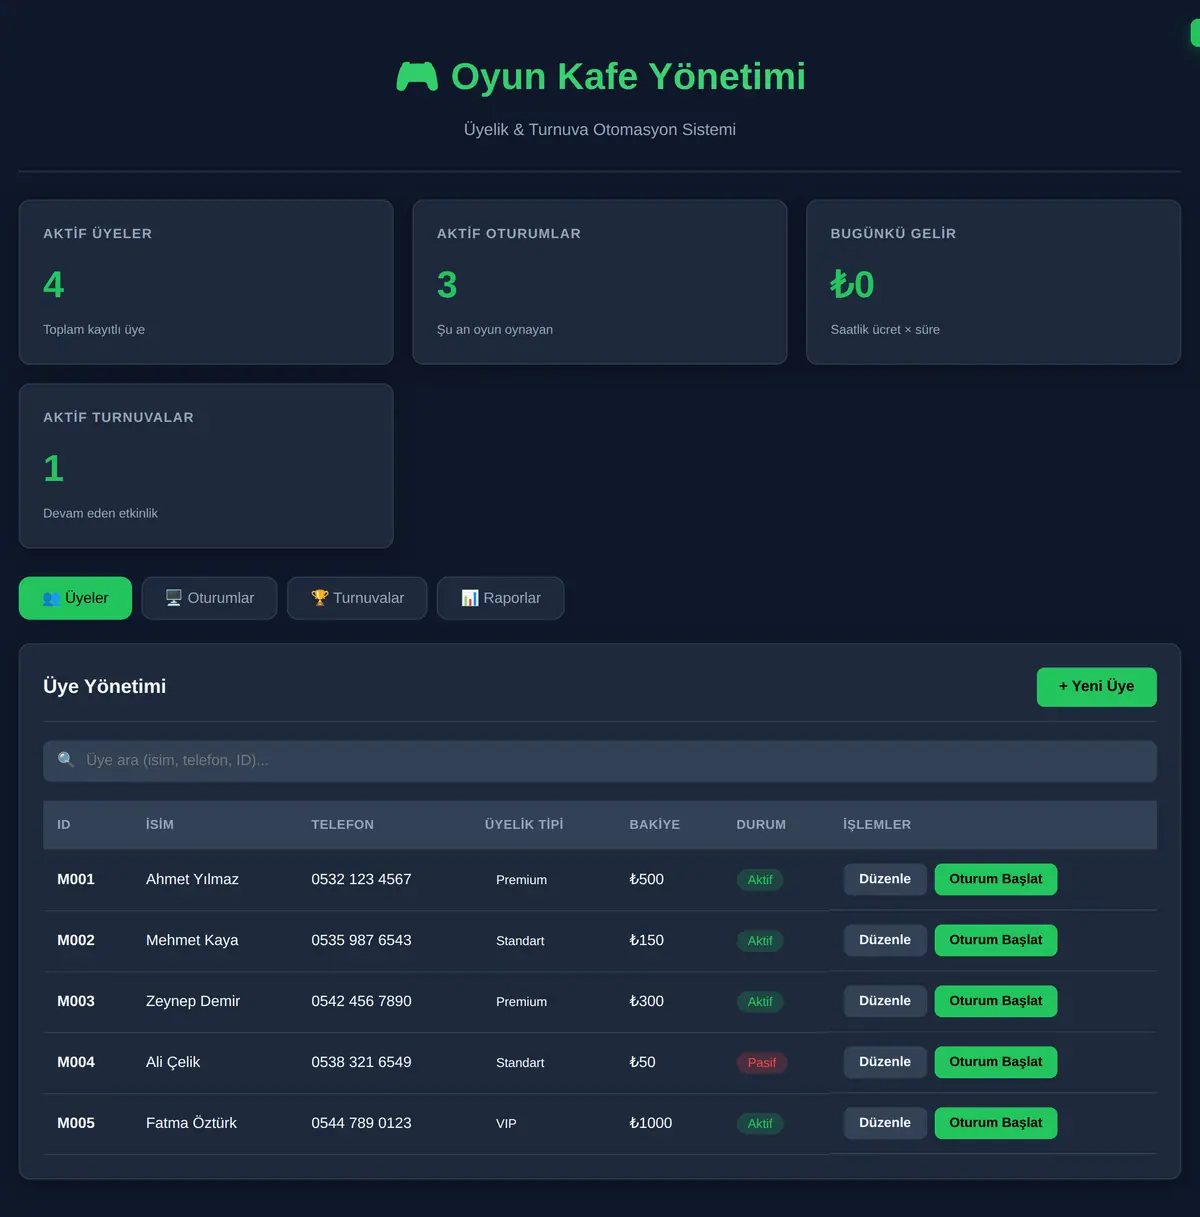The height and width of the screenshot is (1217, 1200).
Task: Open the Üyeler tab
Action: point(75,598)
